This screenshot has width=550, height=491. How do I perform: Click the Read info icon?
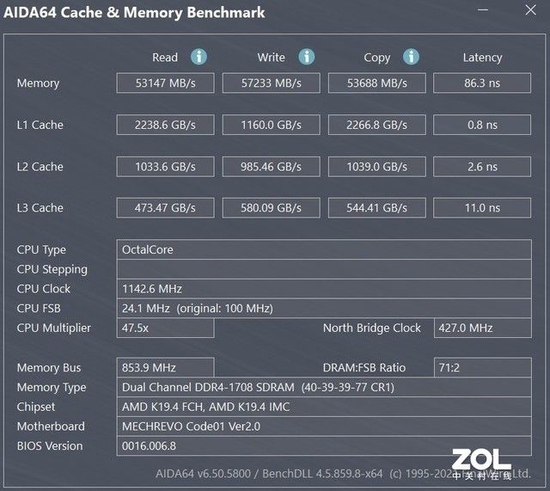pyautogui.click(x=199, y=57)
